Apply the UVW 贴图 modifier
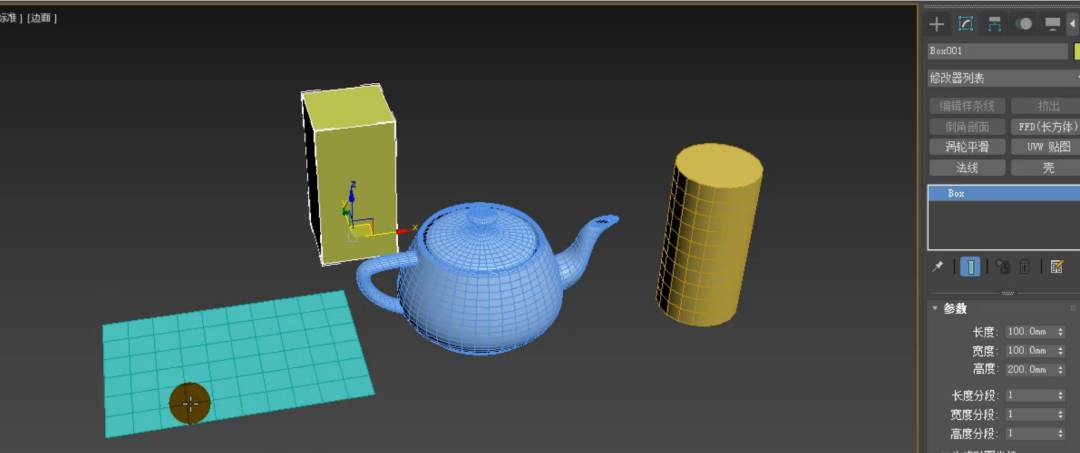This screenshot has height=453, width=1080. tap(1045, 147)
